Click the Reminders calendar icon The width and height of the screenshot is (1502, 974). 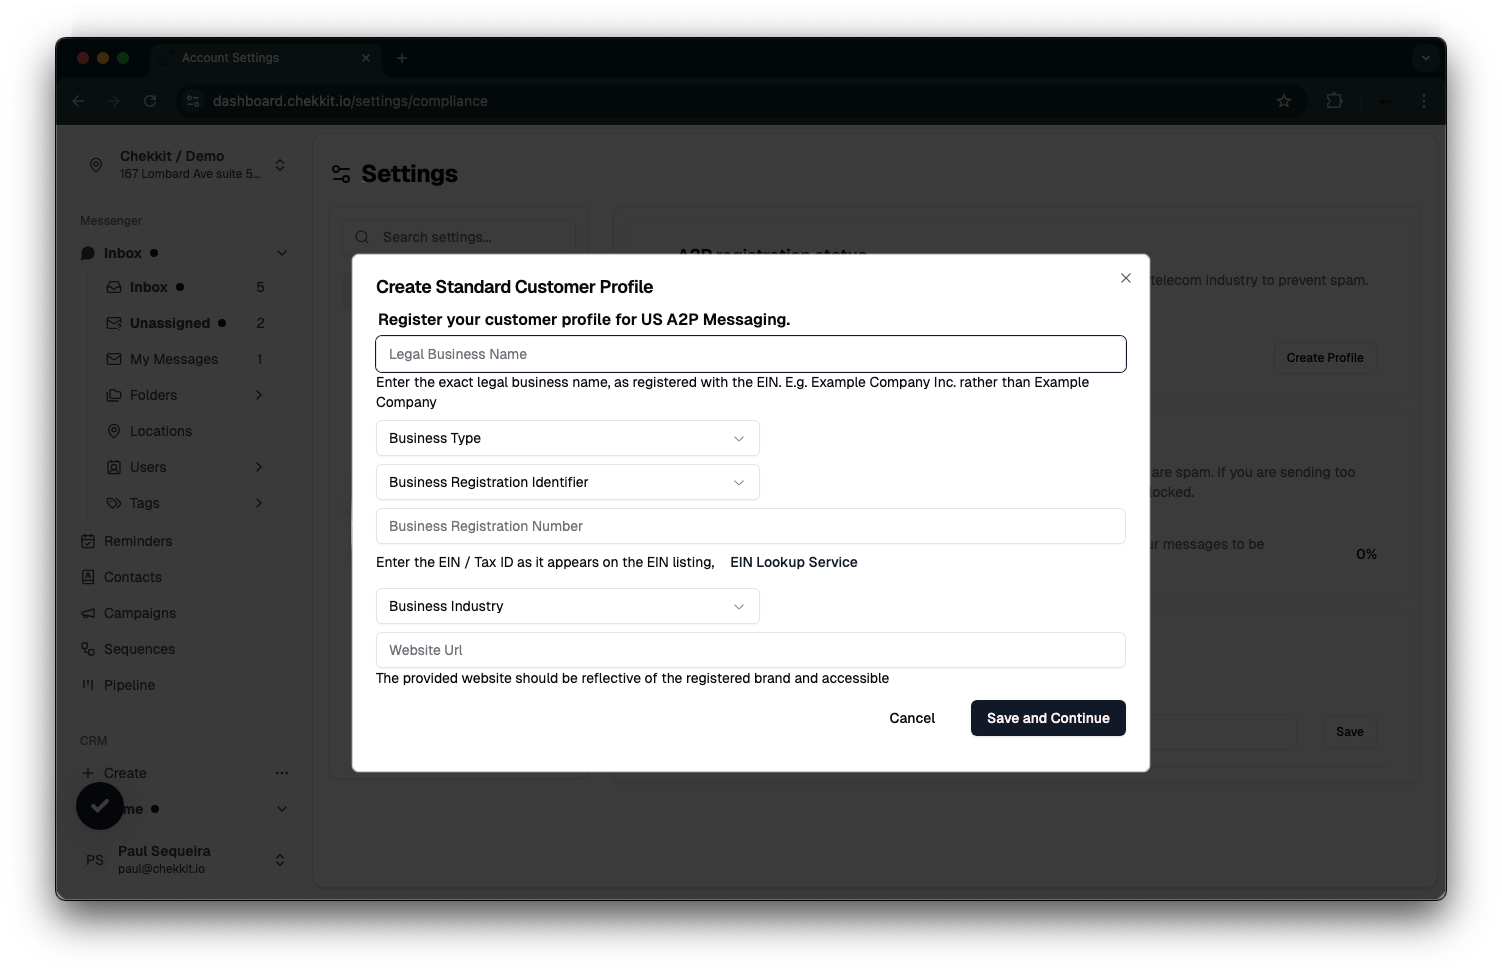point(88,541)
